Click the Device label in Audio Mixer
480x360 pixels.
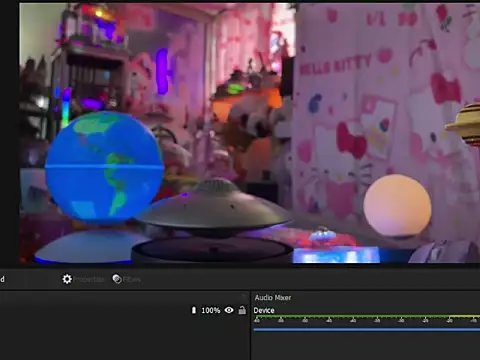pos(264,310)
